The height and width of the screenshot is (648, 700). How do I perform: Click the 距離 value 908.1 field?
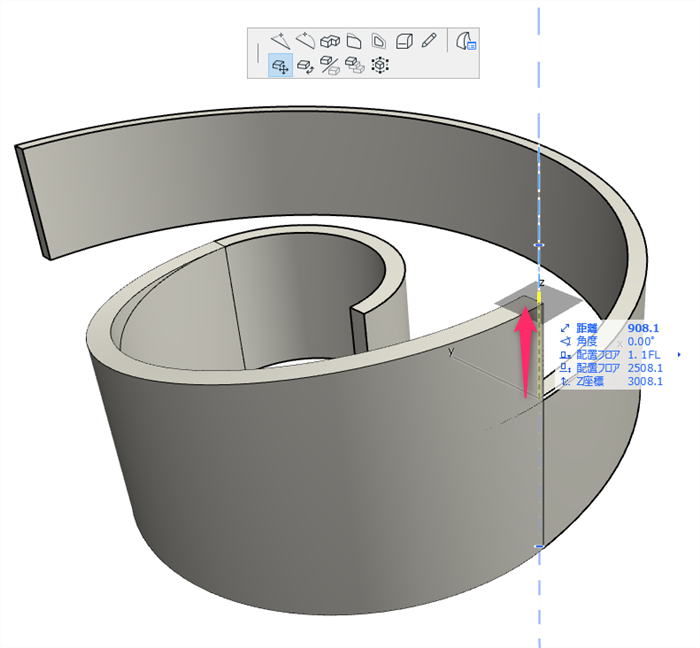click(643, 328)
